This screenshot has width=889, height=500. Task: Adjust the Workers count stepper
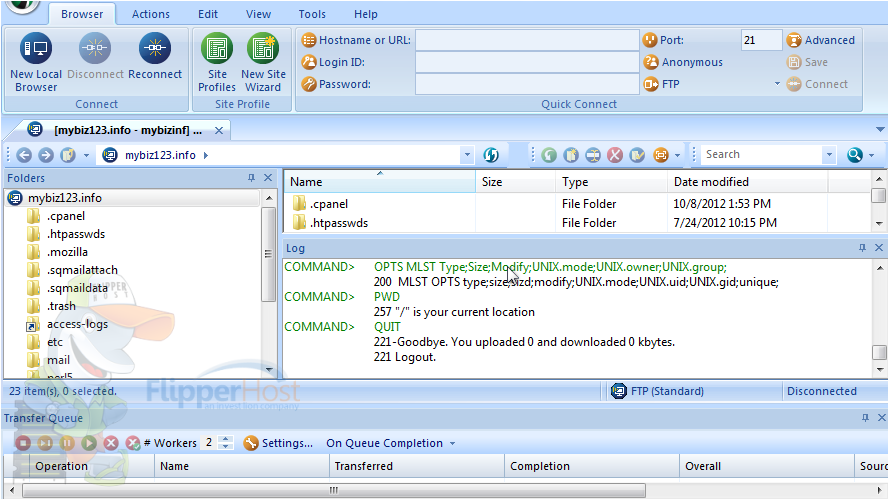pyautogui.click(x=226, y=443)
